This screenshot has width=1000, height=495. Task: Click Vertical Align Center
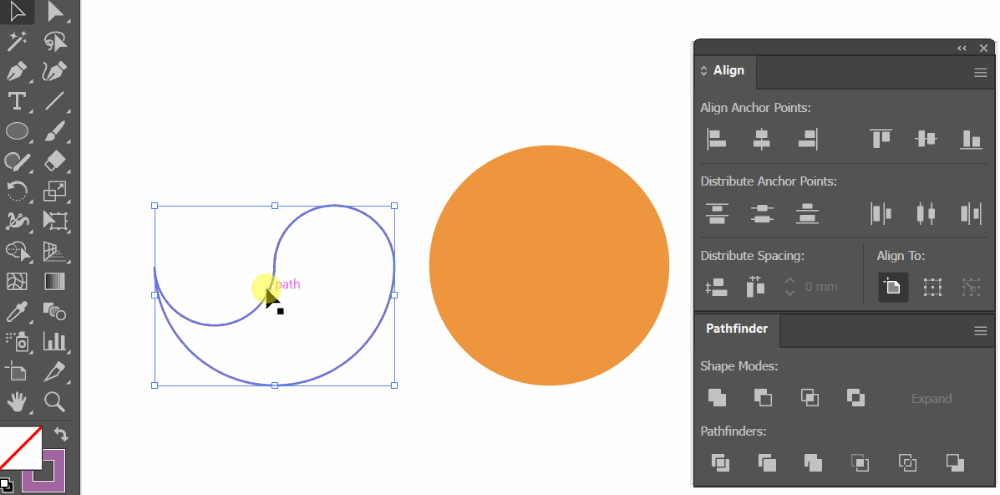(925, 139)
